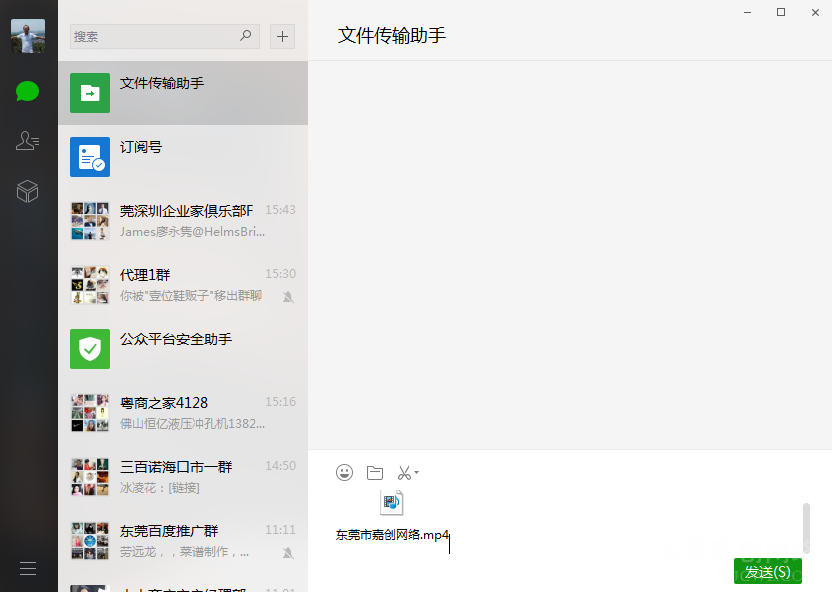Viewport: 832px width, 592px height.
Task: Focus the 搜索 search field
Action: [164, 37]
